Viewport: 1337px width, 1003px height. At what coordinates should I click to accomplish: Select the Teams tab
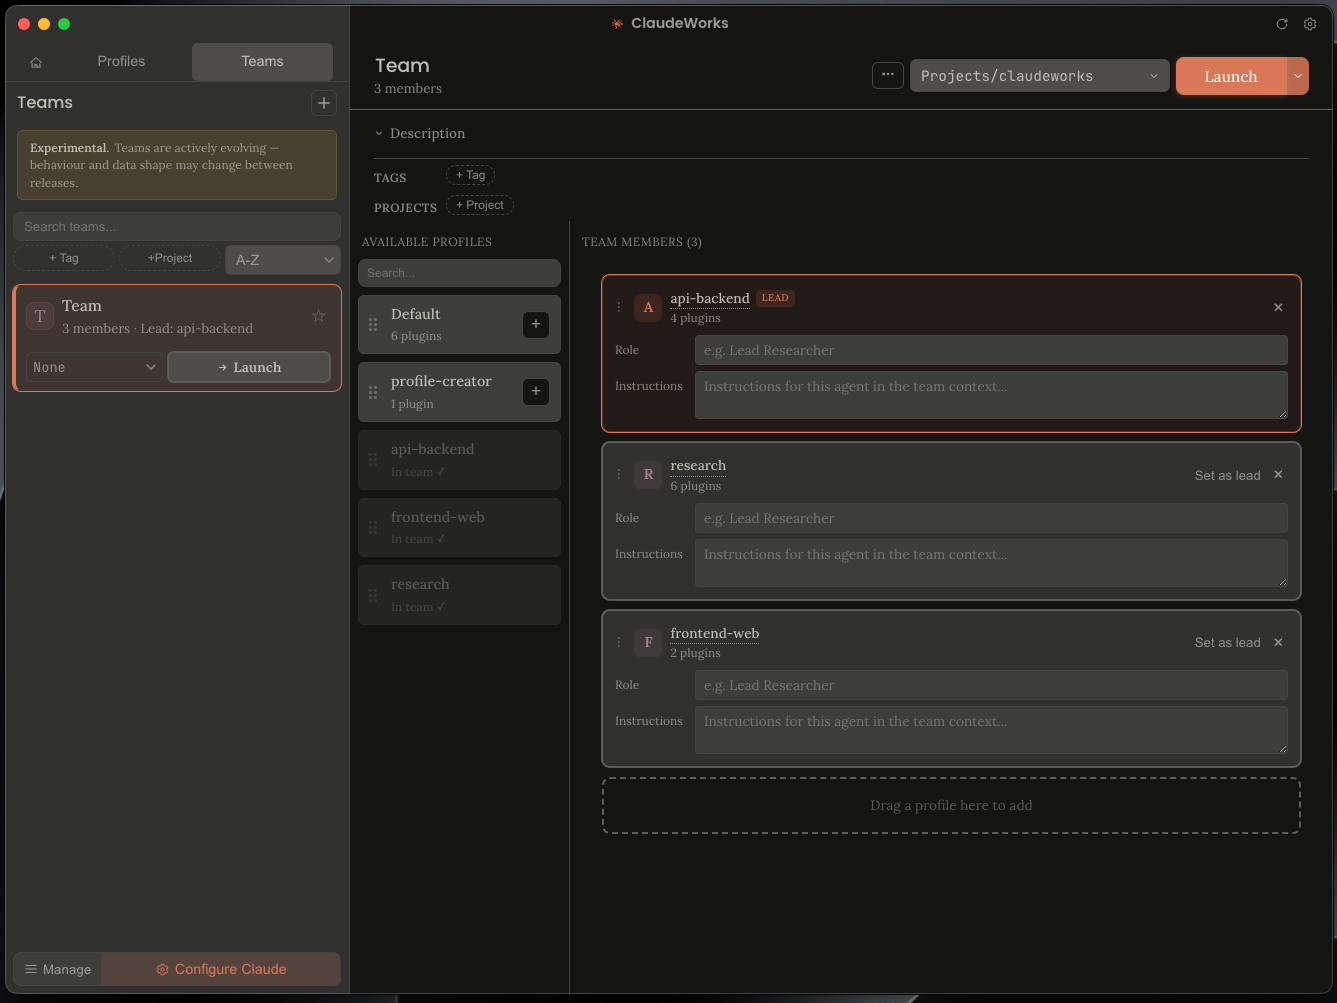pos(261,61)
